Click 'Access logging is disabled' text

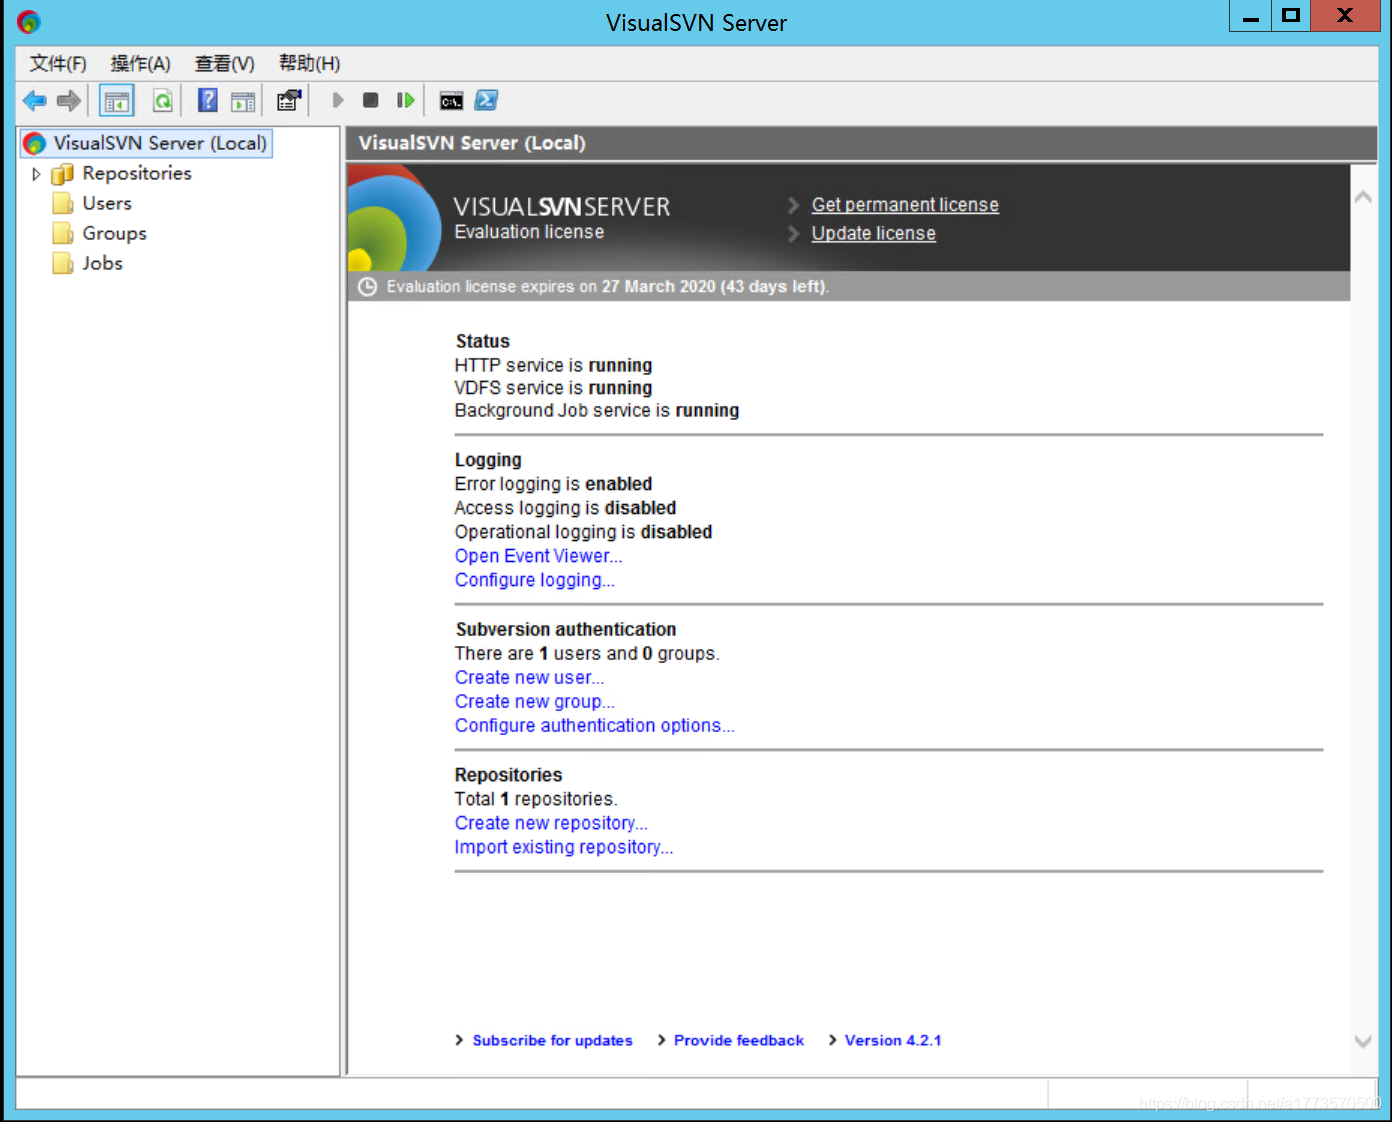[x=565, y=508]
